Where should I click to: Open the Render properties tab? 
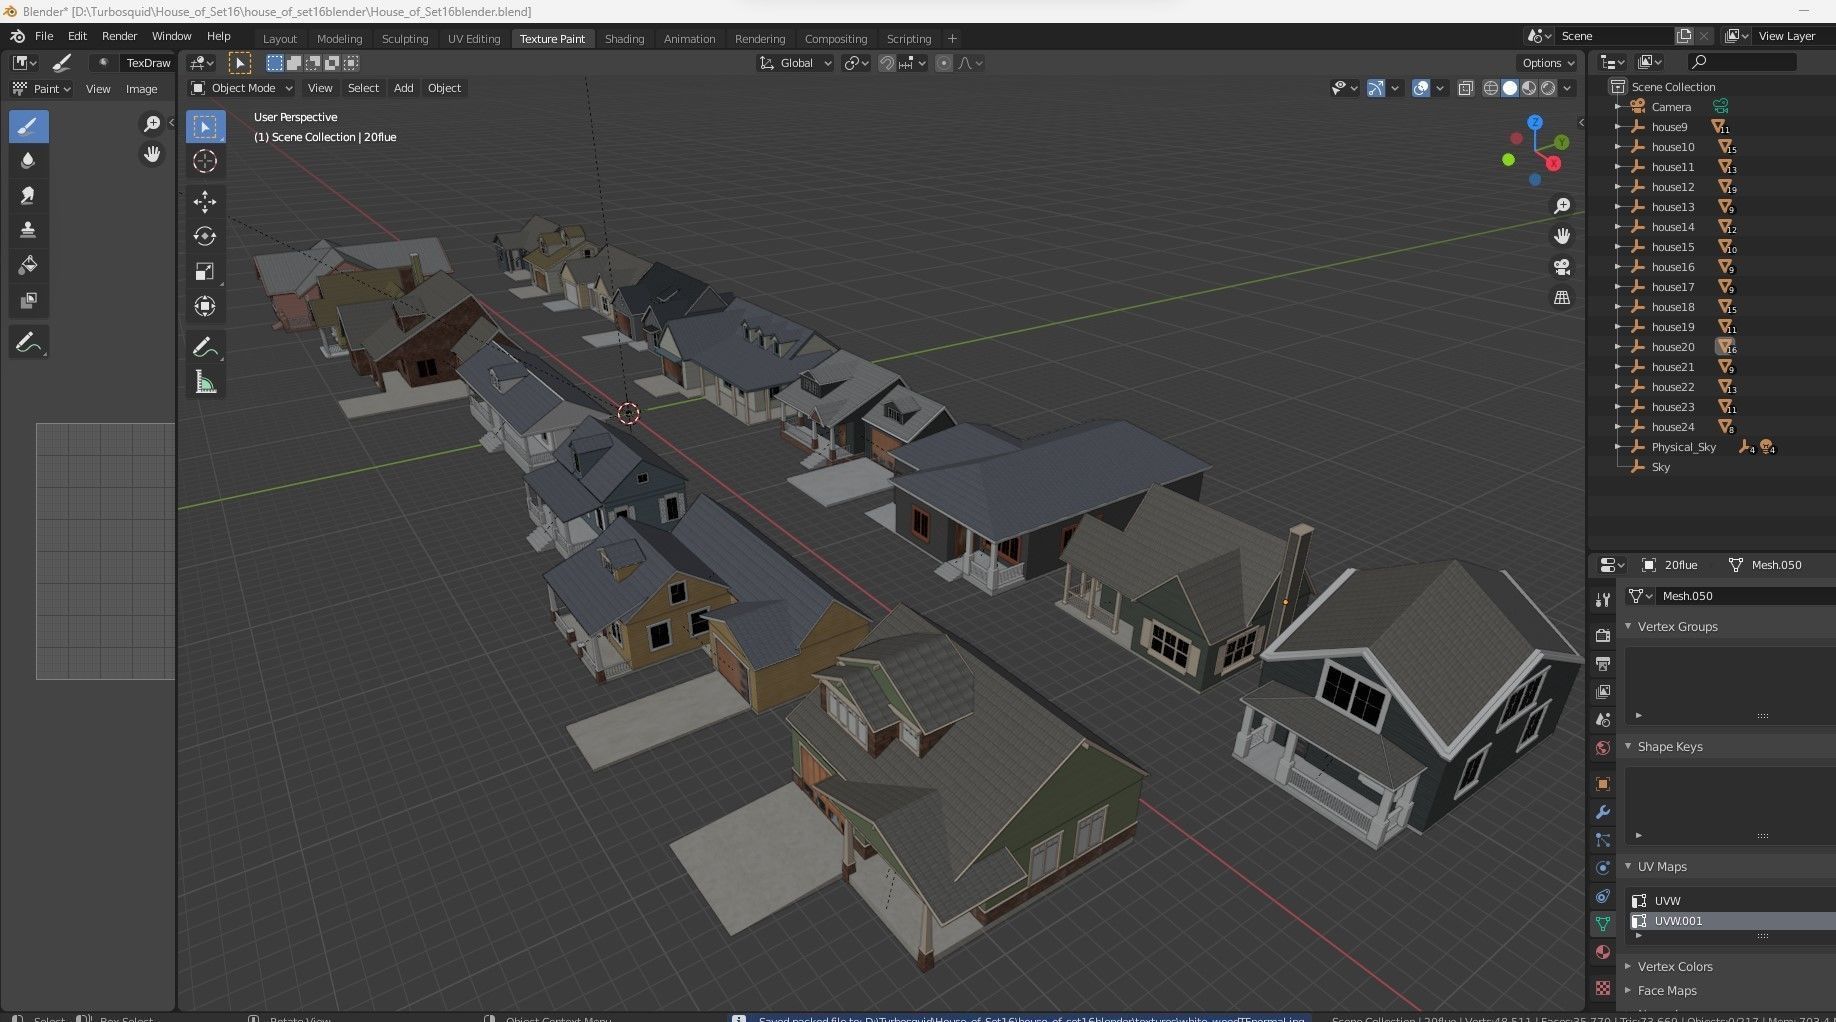click(1603, 635)
